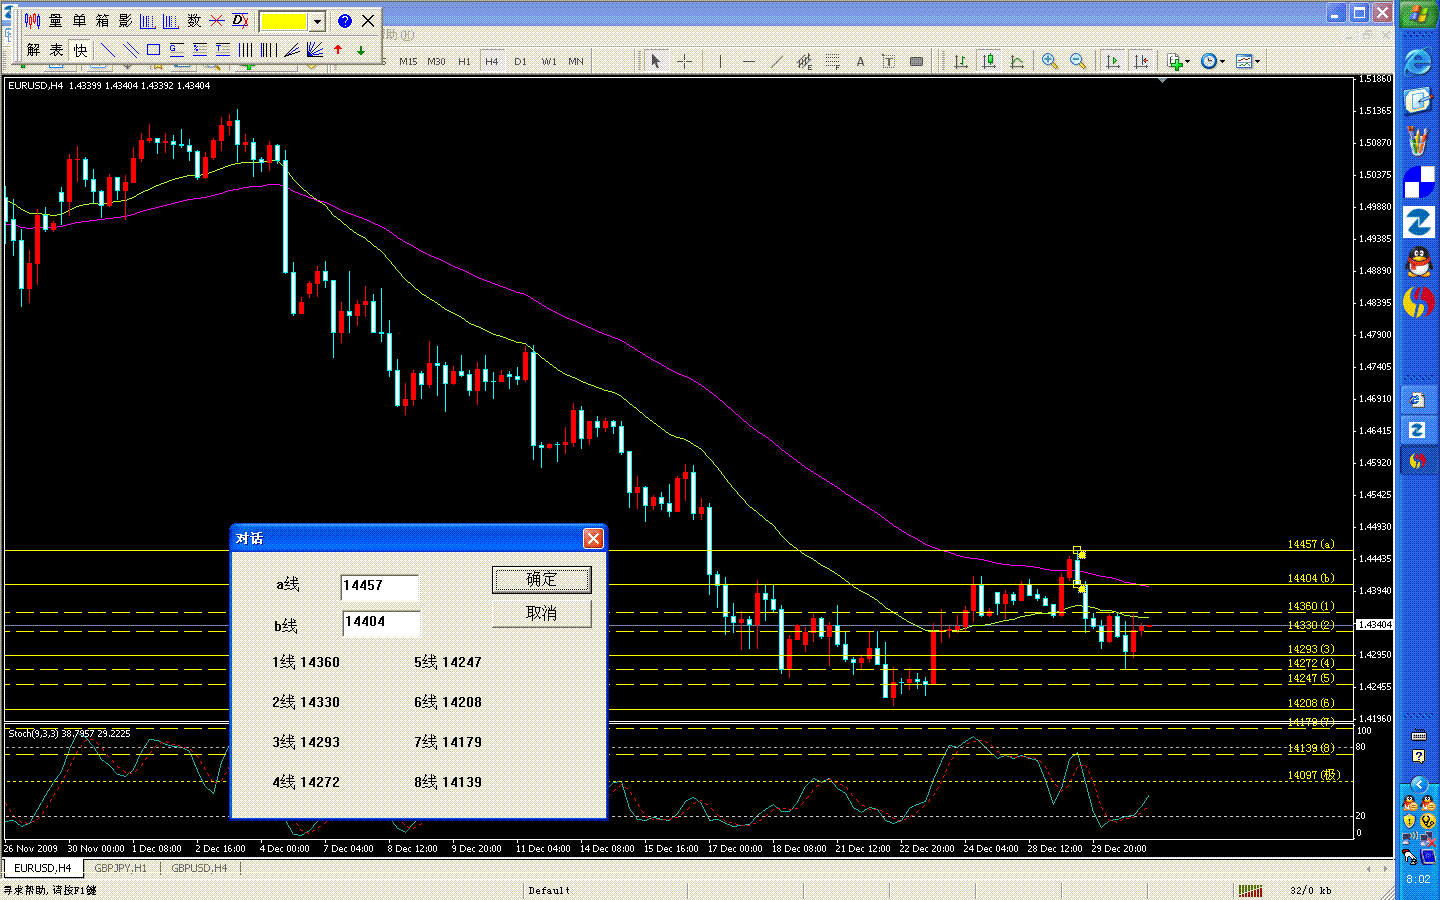Switch chart to W1 timeframe
Screen dimensions: 1440x900
[x=549, y=61]
